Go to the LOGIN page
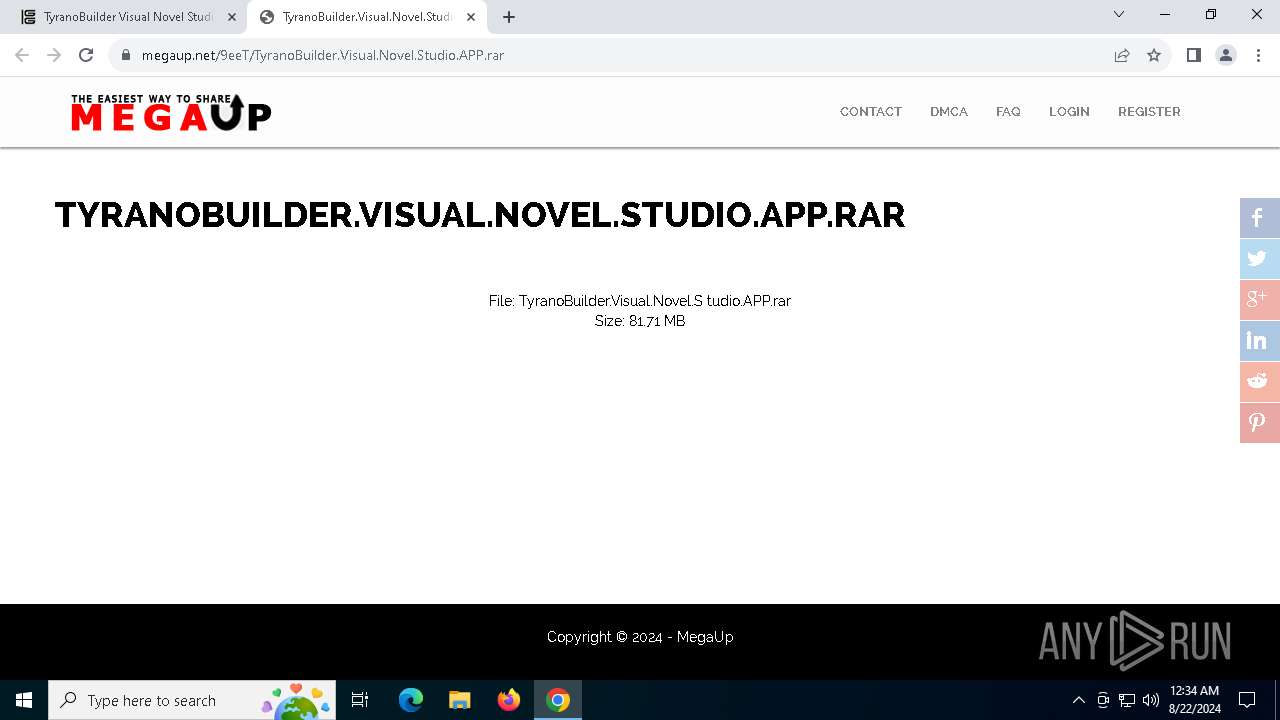 (x=1069, y=112)
